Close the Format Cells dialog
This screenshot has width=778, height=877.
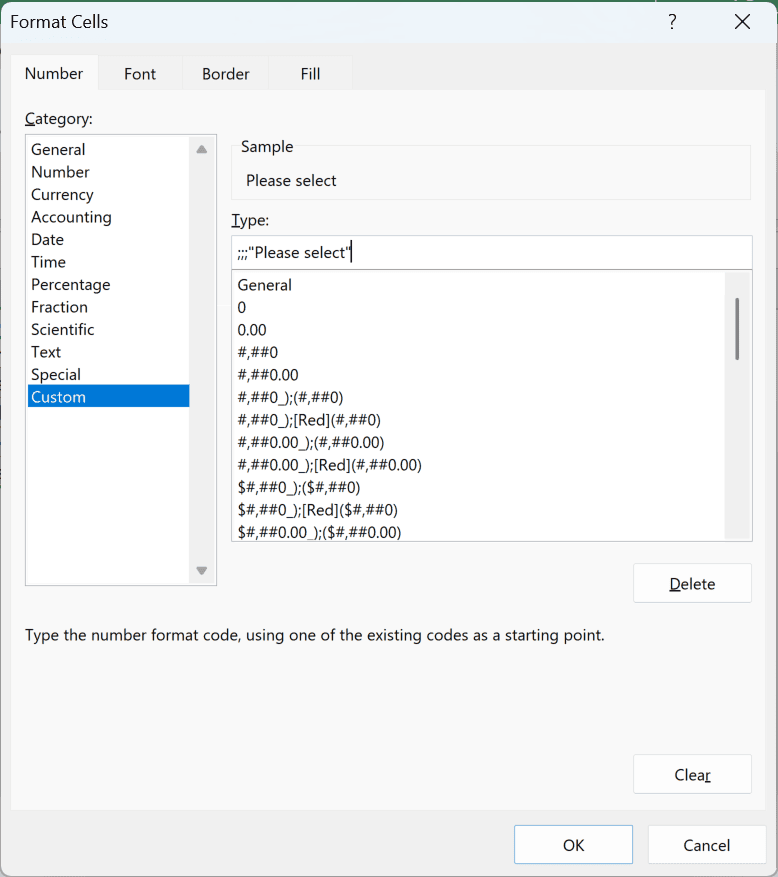(x=742, y=22)
